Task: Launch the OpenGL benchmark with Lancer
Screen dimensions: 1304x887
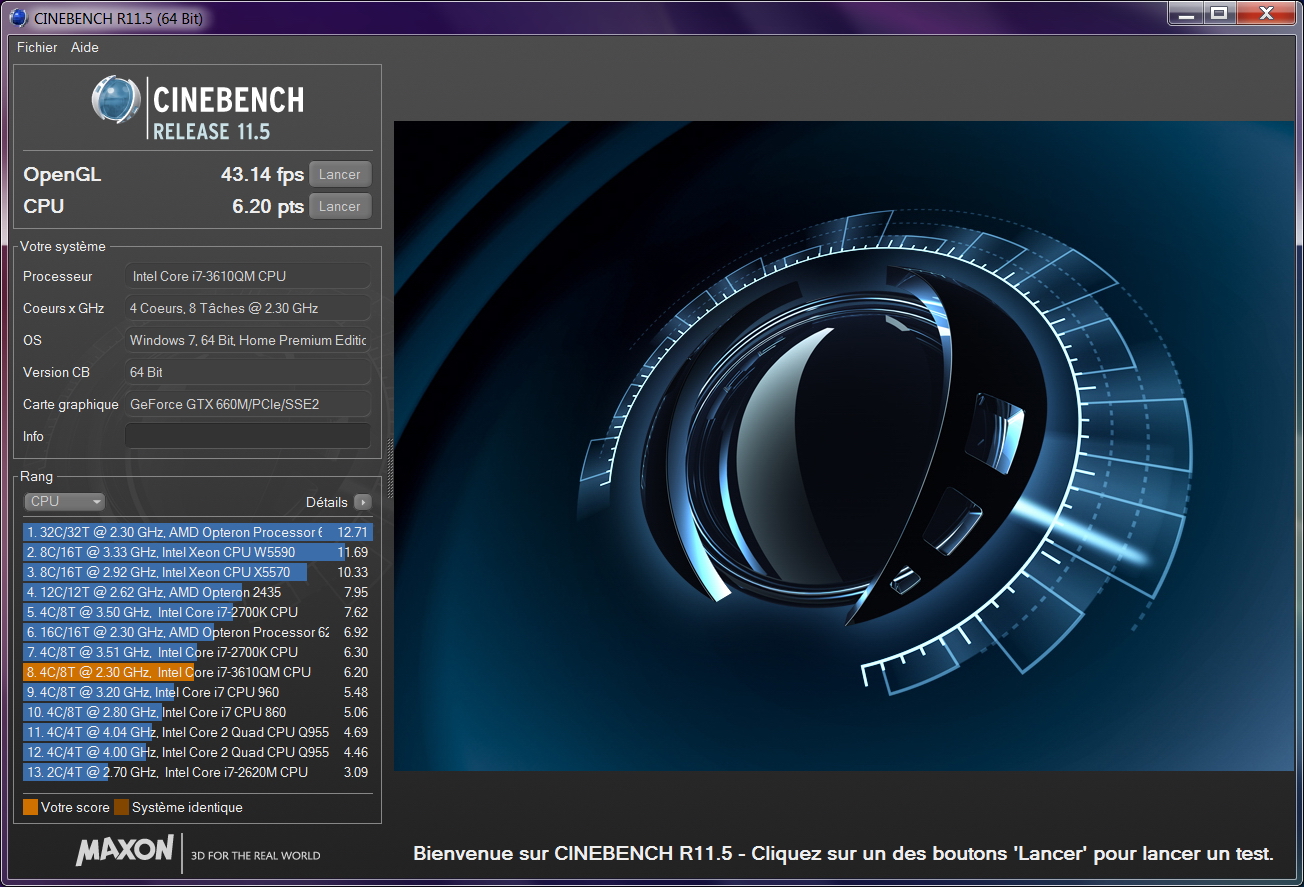Action: point(339,173)
